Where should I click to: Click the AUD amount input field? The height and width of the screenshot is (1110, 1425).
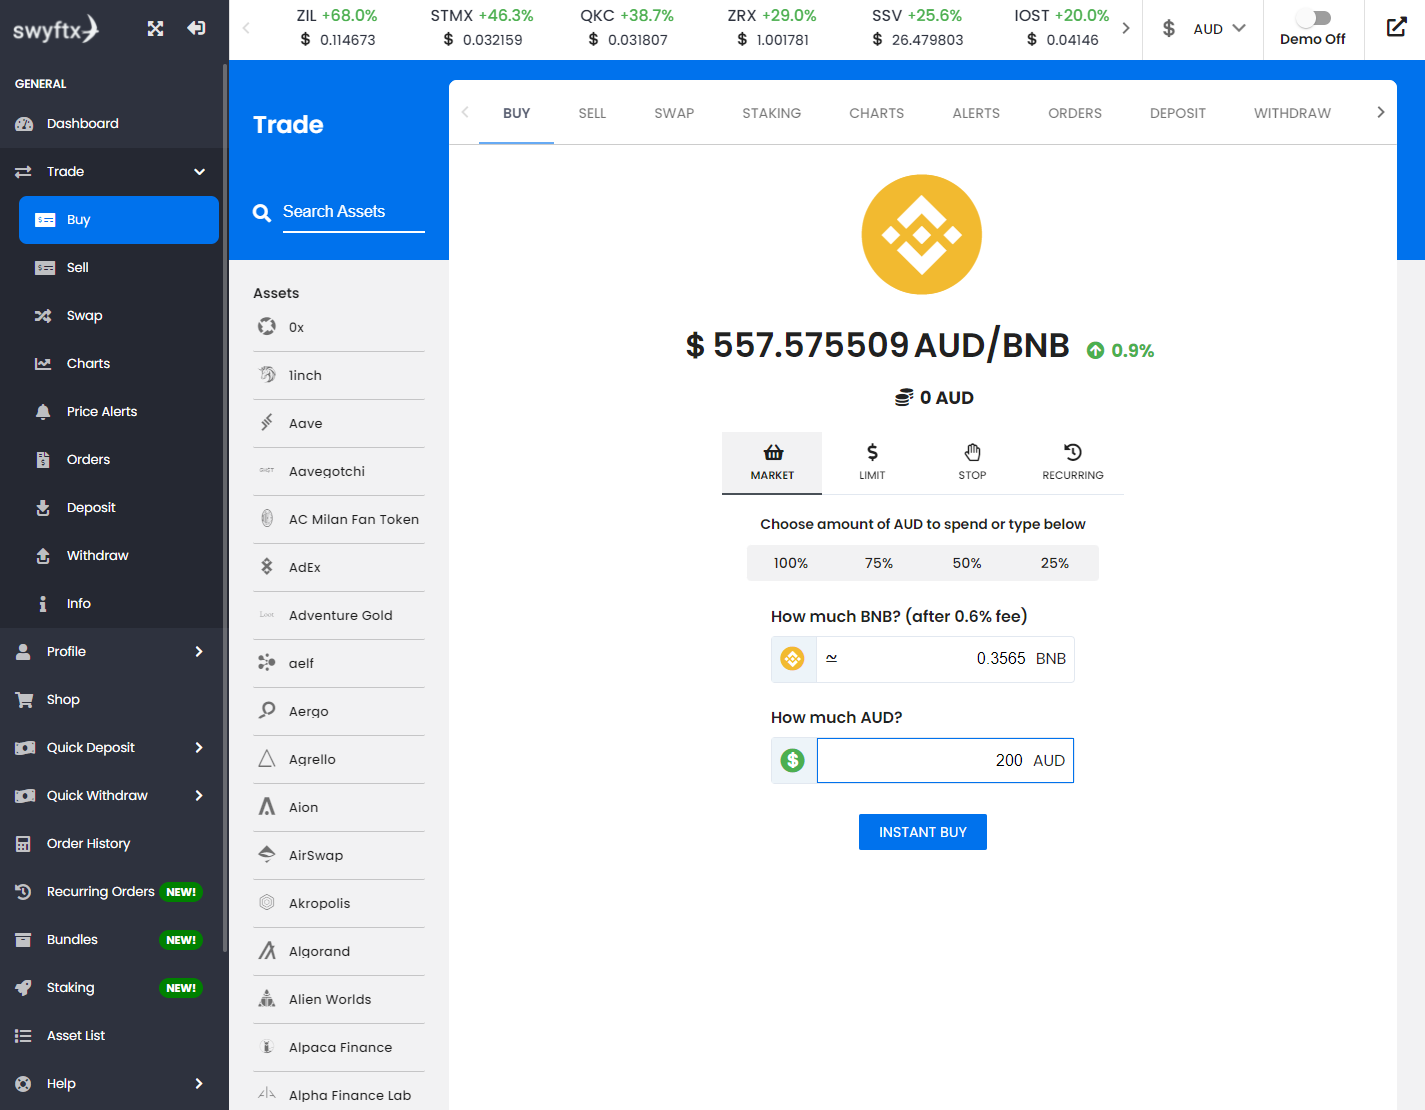tap(945, 761)
